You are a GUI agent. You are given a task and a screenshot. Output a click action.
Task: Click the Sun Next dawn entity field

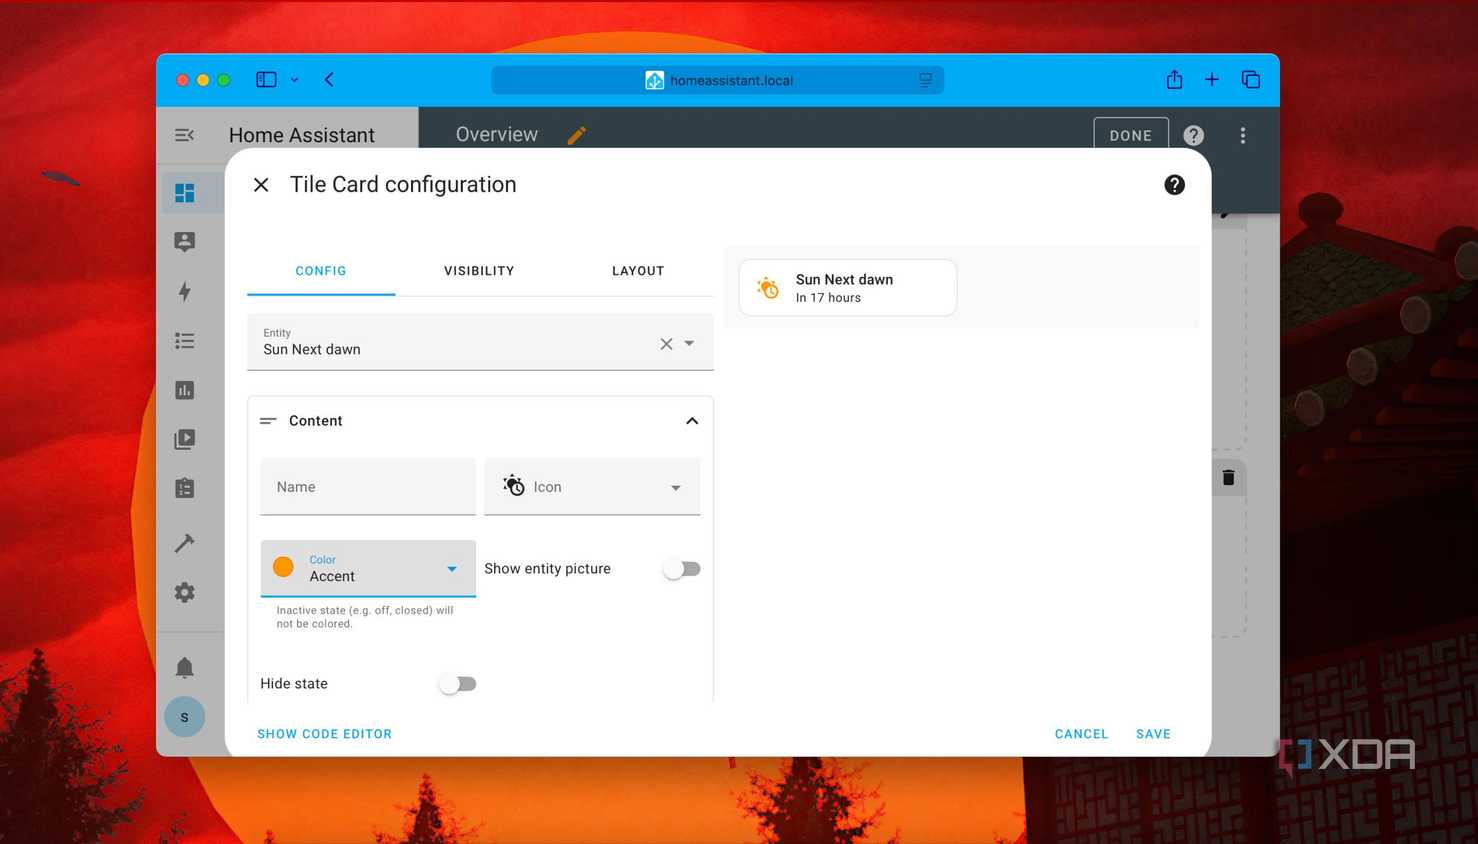point(480,342)
